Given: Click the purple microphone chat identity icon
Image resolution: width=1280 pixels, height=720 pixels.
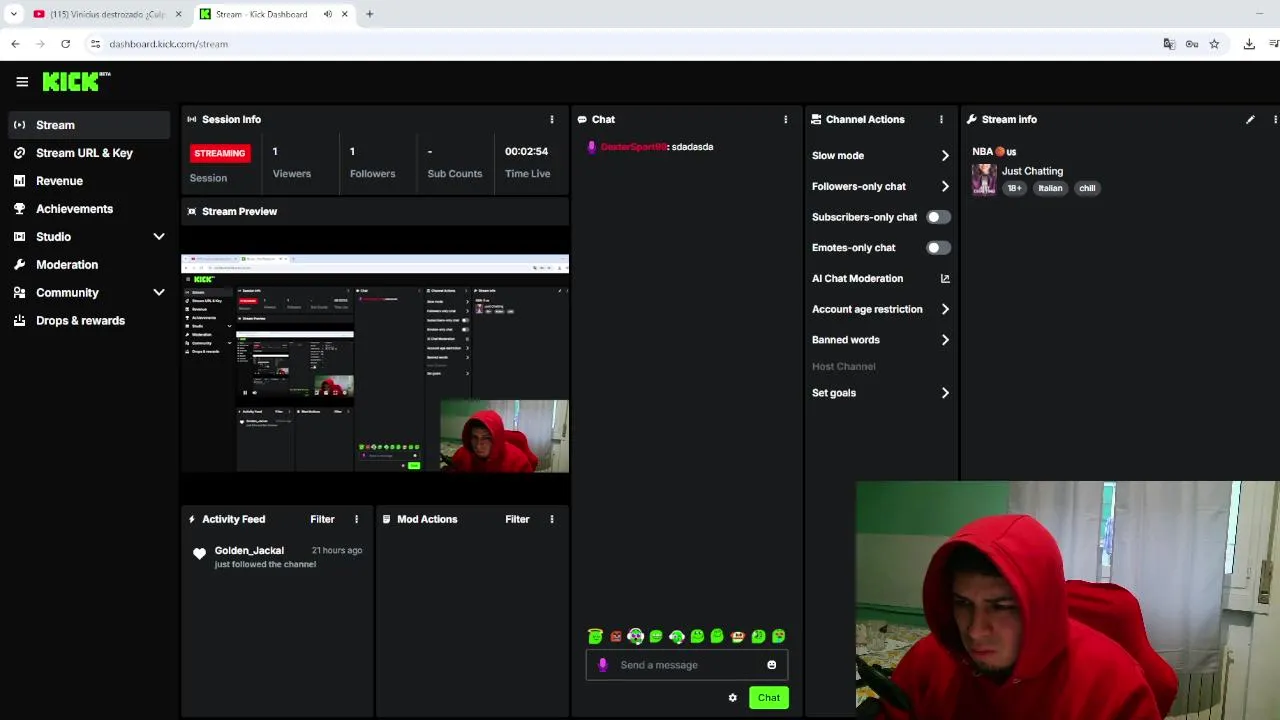Looking at the screenshot, I should [x=602, y=665].
